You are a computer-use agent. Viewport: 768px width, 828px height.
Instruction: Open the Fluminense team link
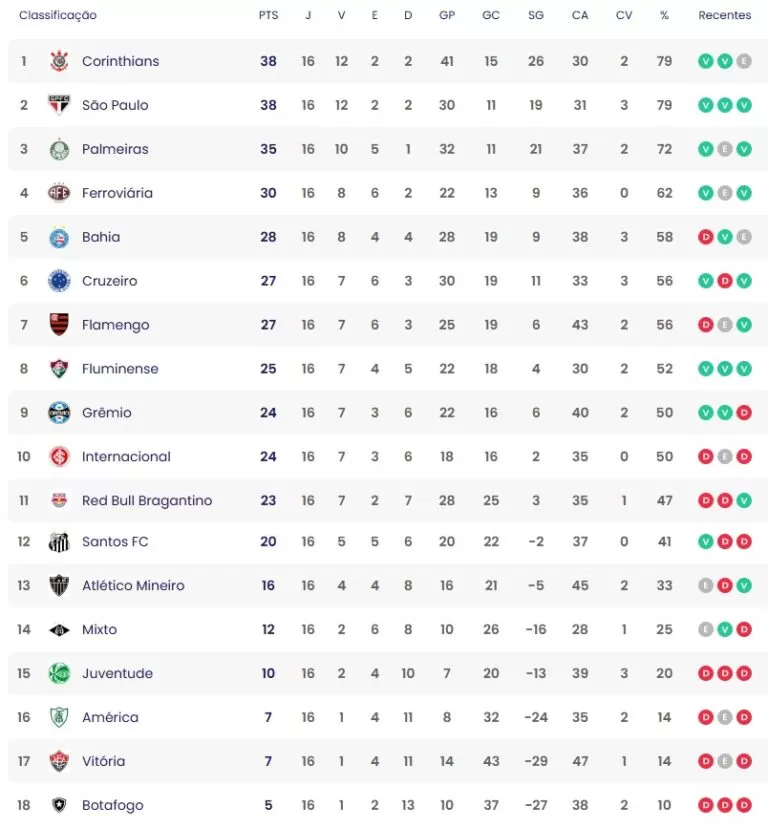tap(120, 369)
